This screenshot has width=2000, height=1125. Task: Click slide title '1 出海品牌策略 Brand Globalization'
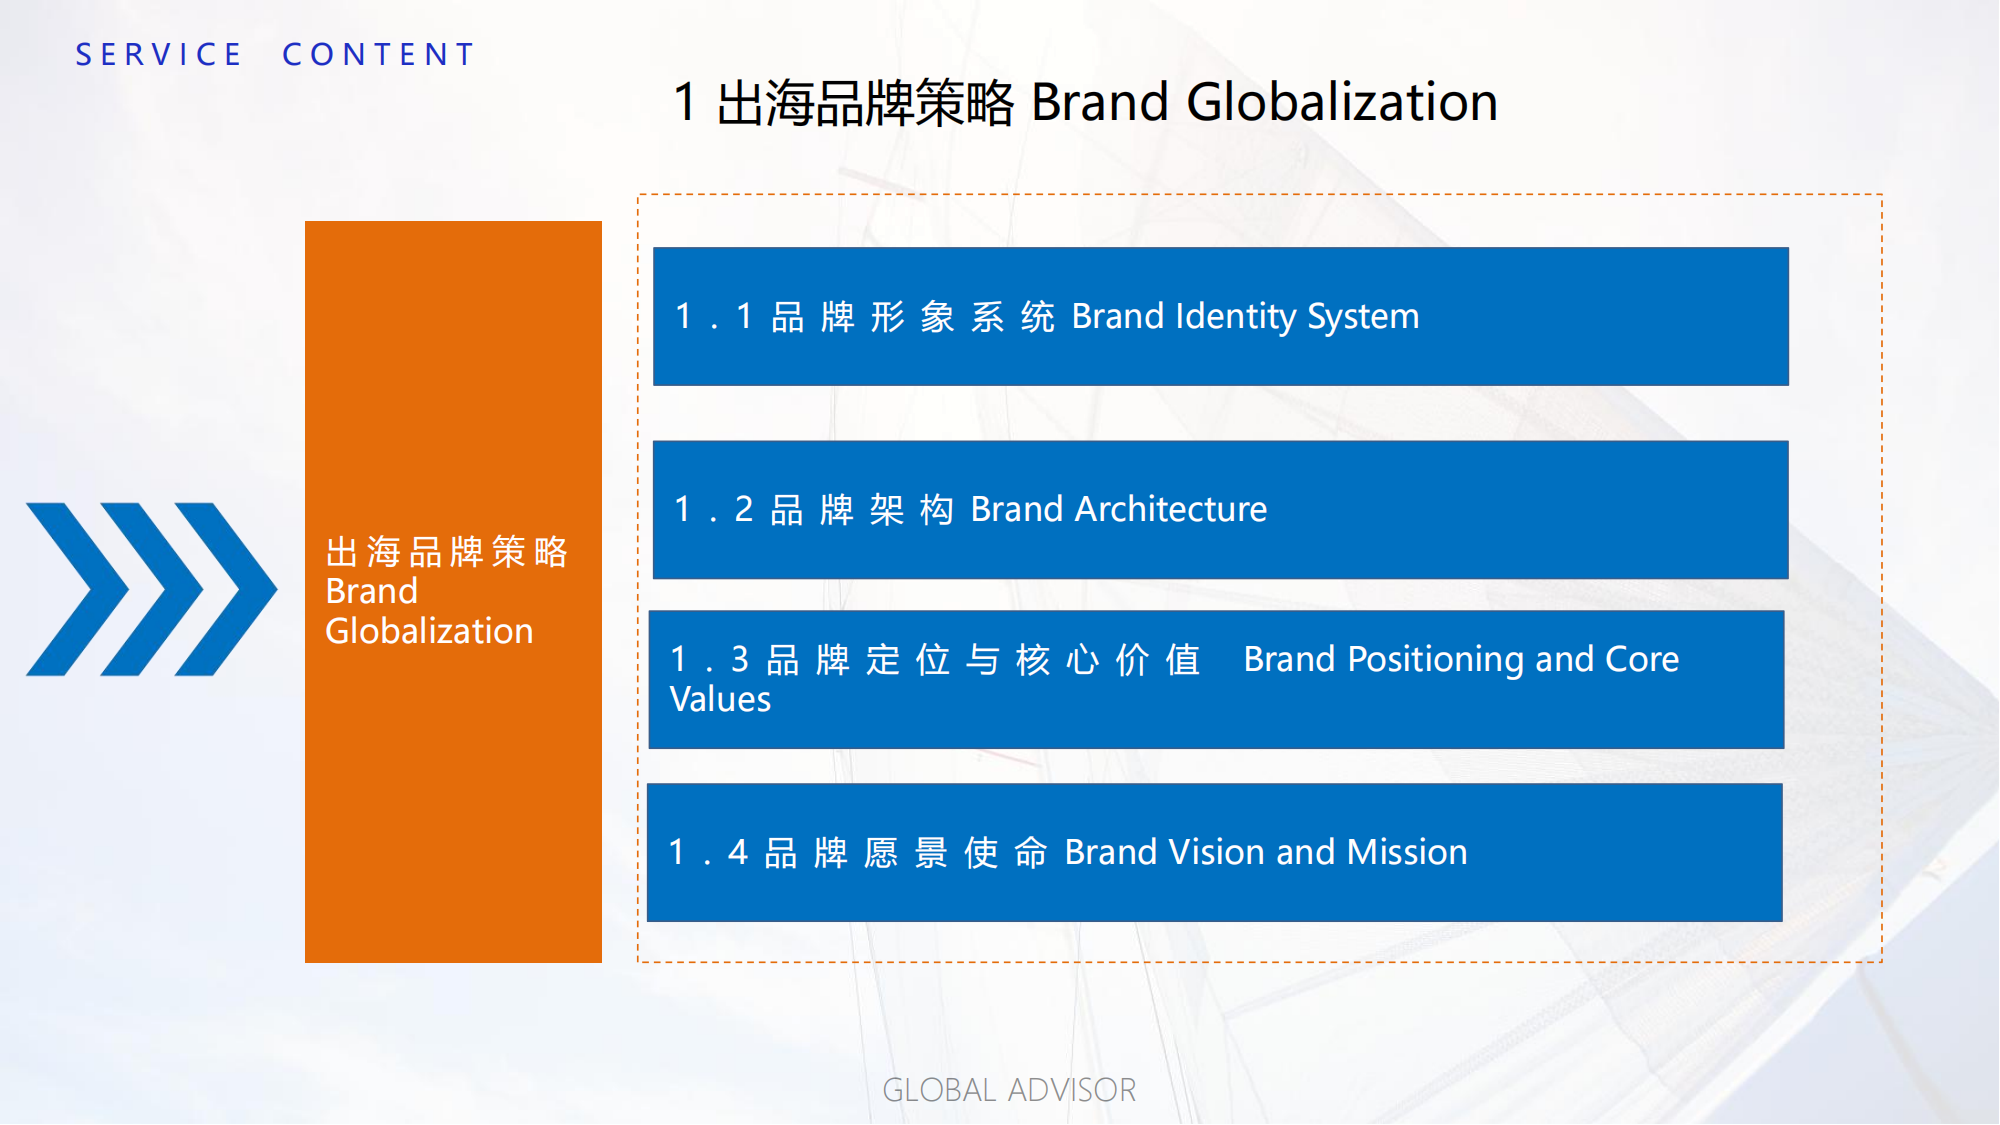click(1086, 102)
